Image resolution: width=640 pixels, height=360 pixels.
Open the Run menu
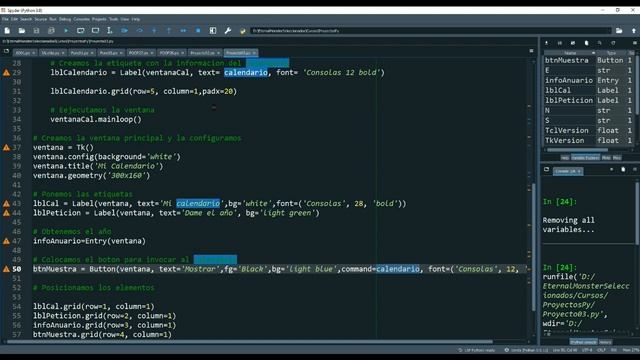(53, 19)
